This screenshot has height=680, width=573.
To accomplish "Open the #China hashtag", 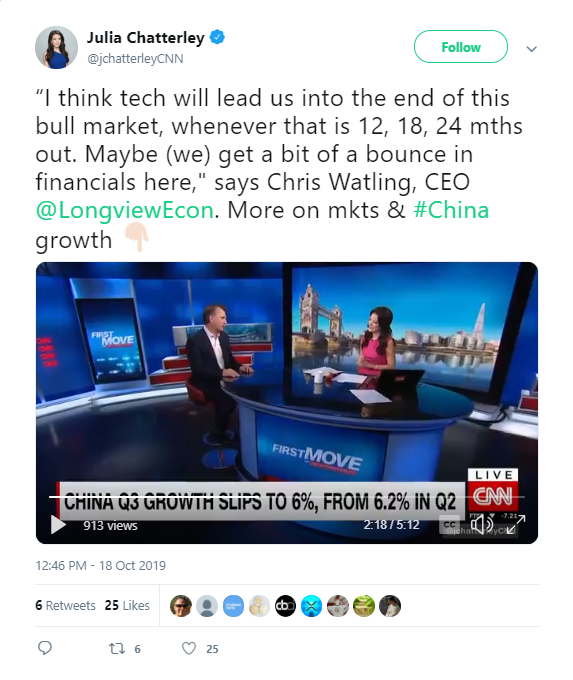I will (x=451, y=210).
